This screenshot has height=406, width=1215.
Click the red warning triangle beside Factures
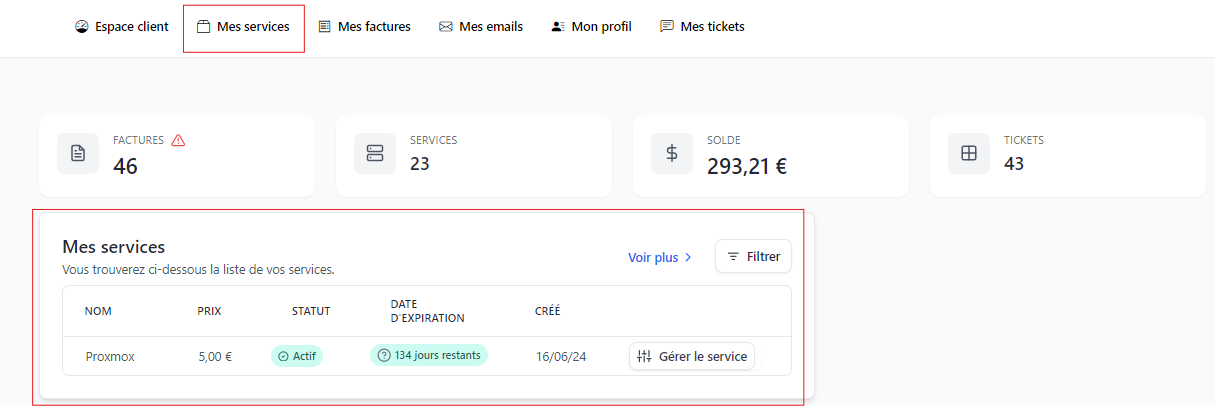tap(178, 140)
